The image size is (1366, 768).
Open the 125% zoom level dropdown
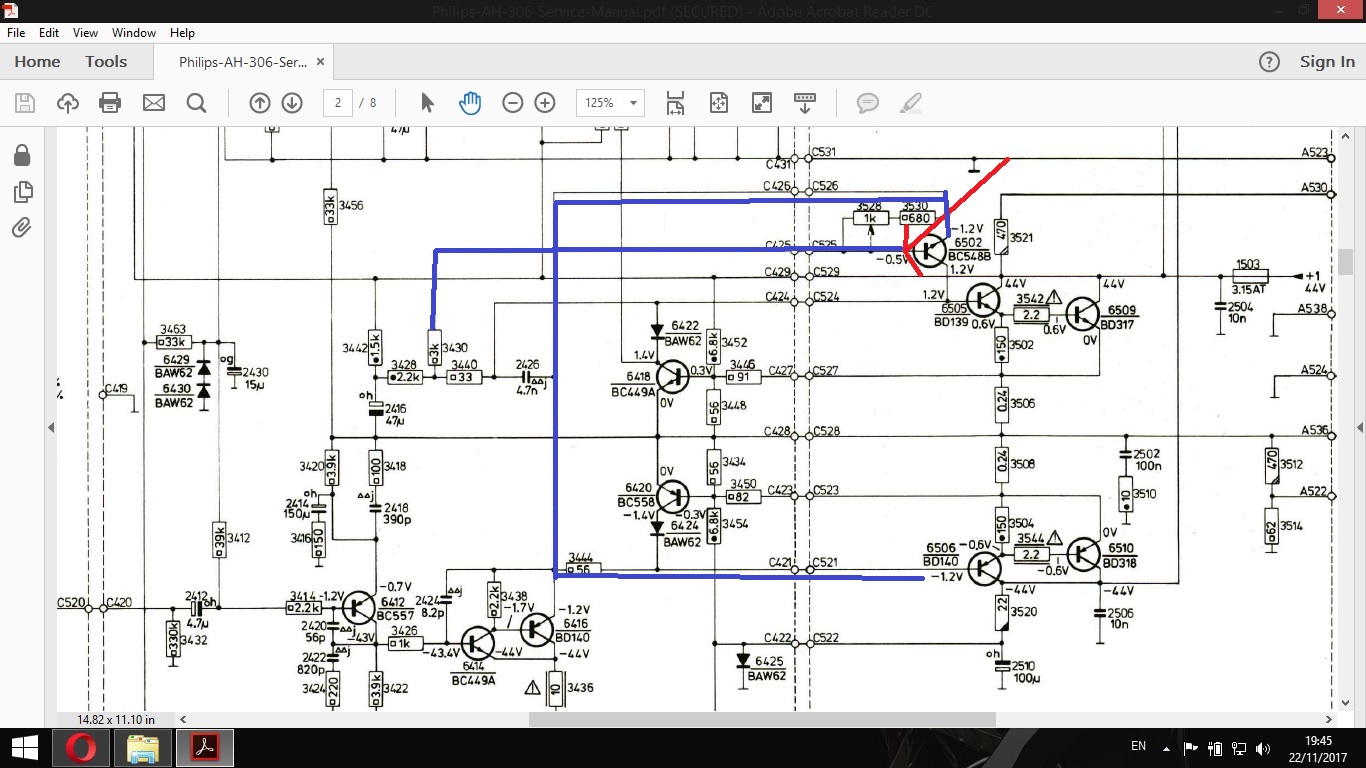[x=632, y=103]
